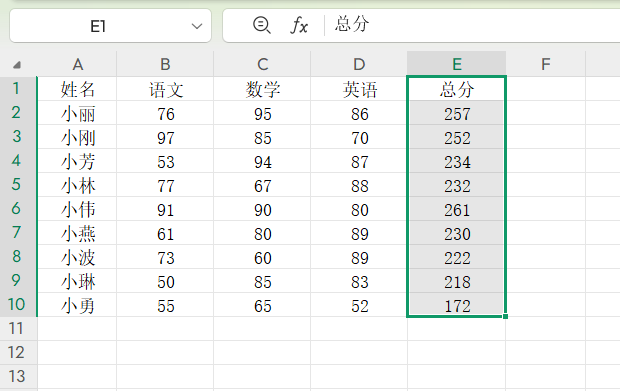Select column C header
This screenshot has width=620, height=391.
click(x=262, y=64)
